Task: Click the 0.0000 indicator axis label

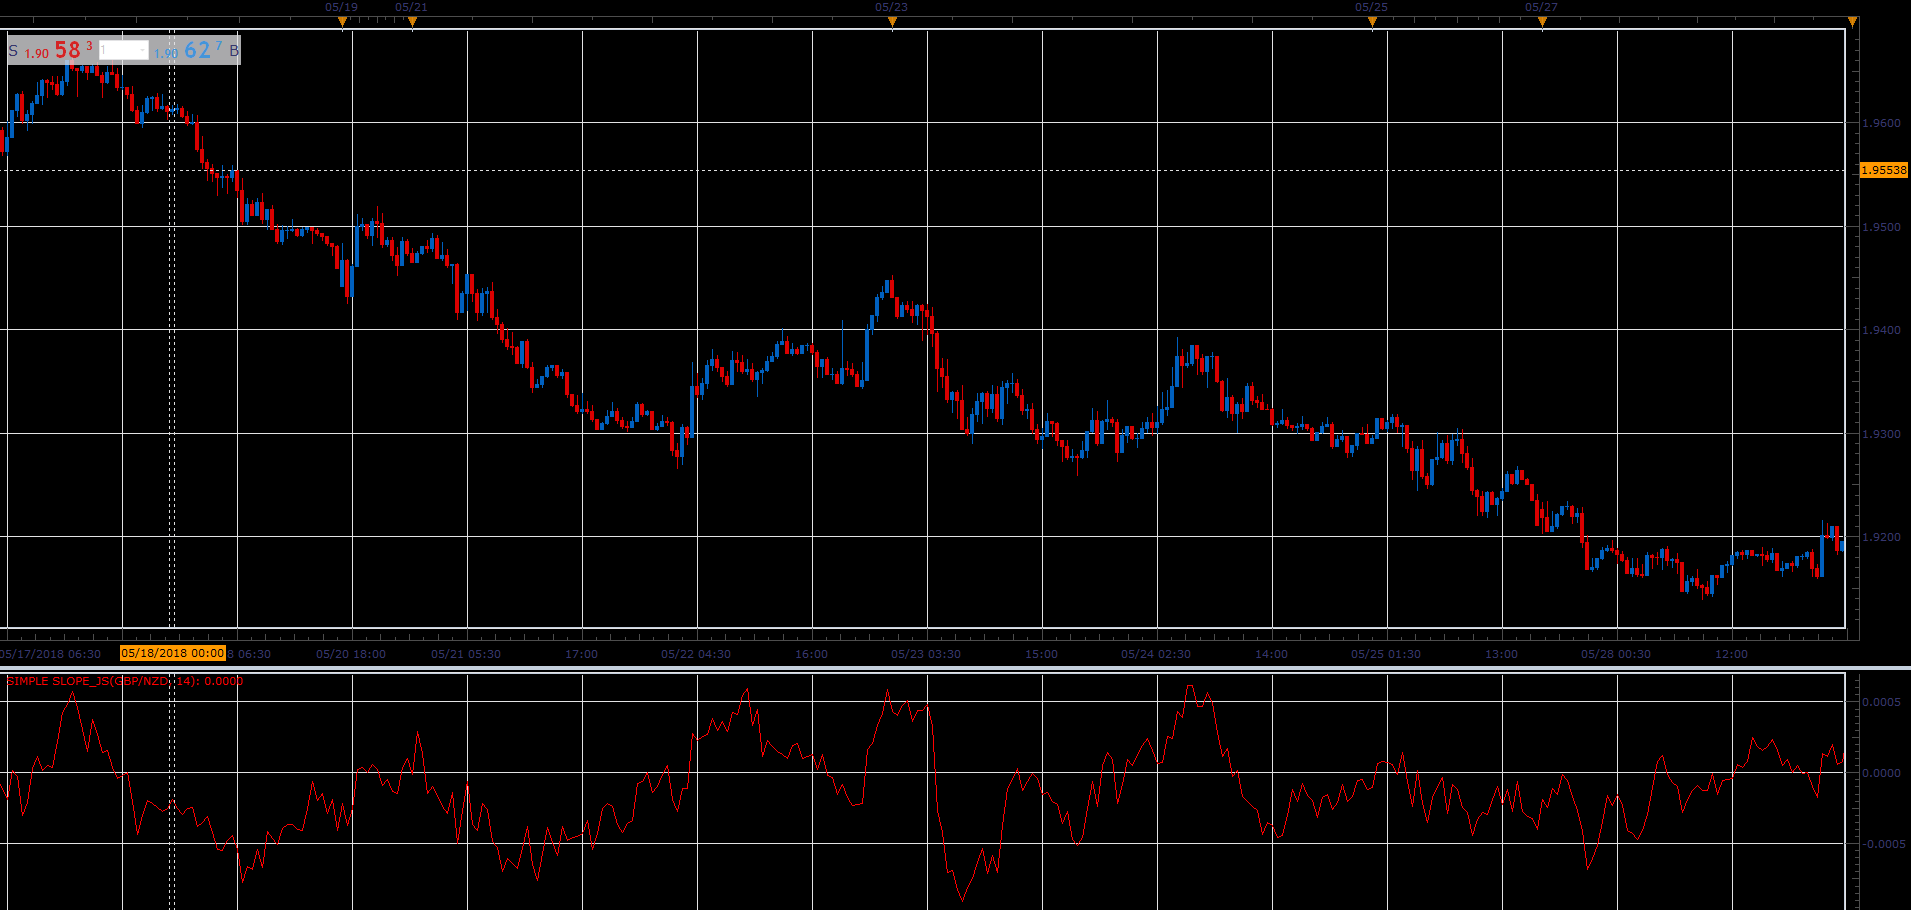Action: point(1881,773)
